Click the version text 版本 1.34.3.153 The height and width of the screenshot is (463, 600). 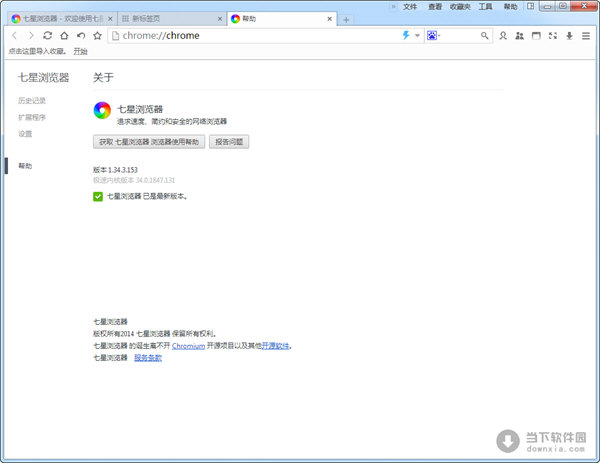point(115,170)
